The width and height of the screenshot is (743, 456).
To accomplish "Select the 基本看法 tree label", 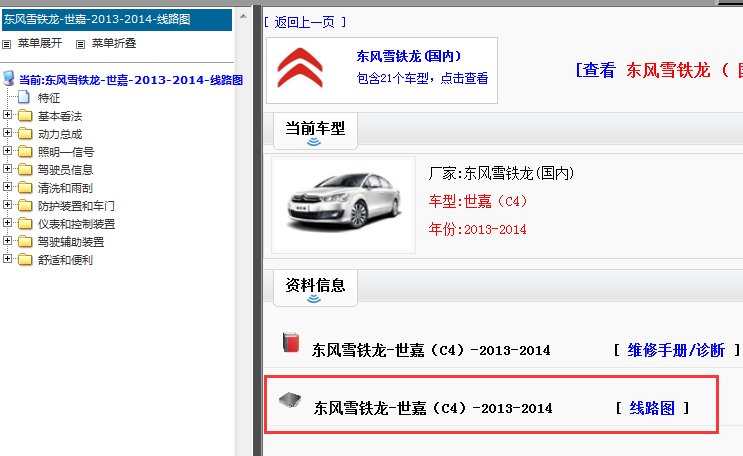I will click(x=60, y=116).
